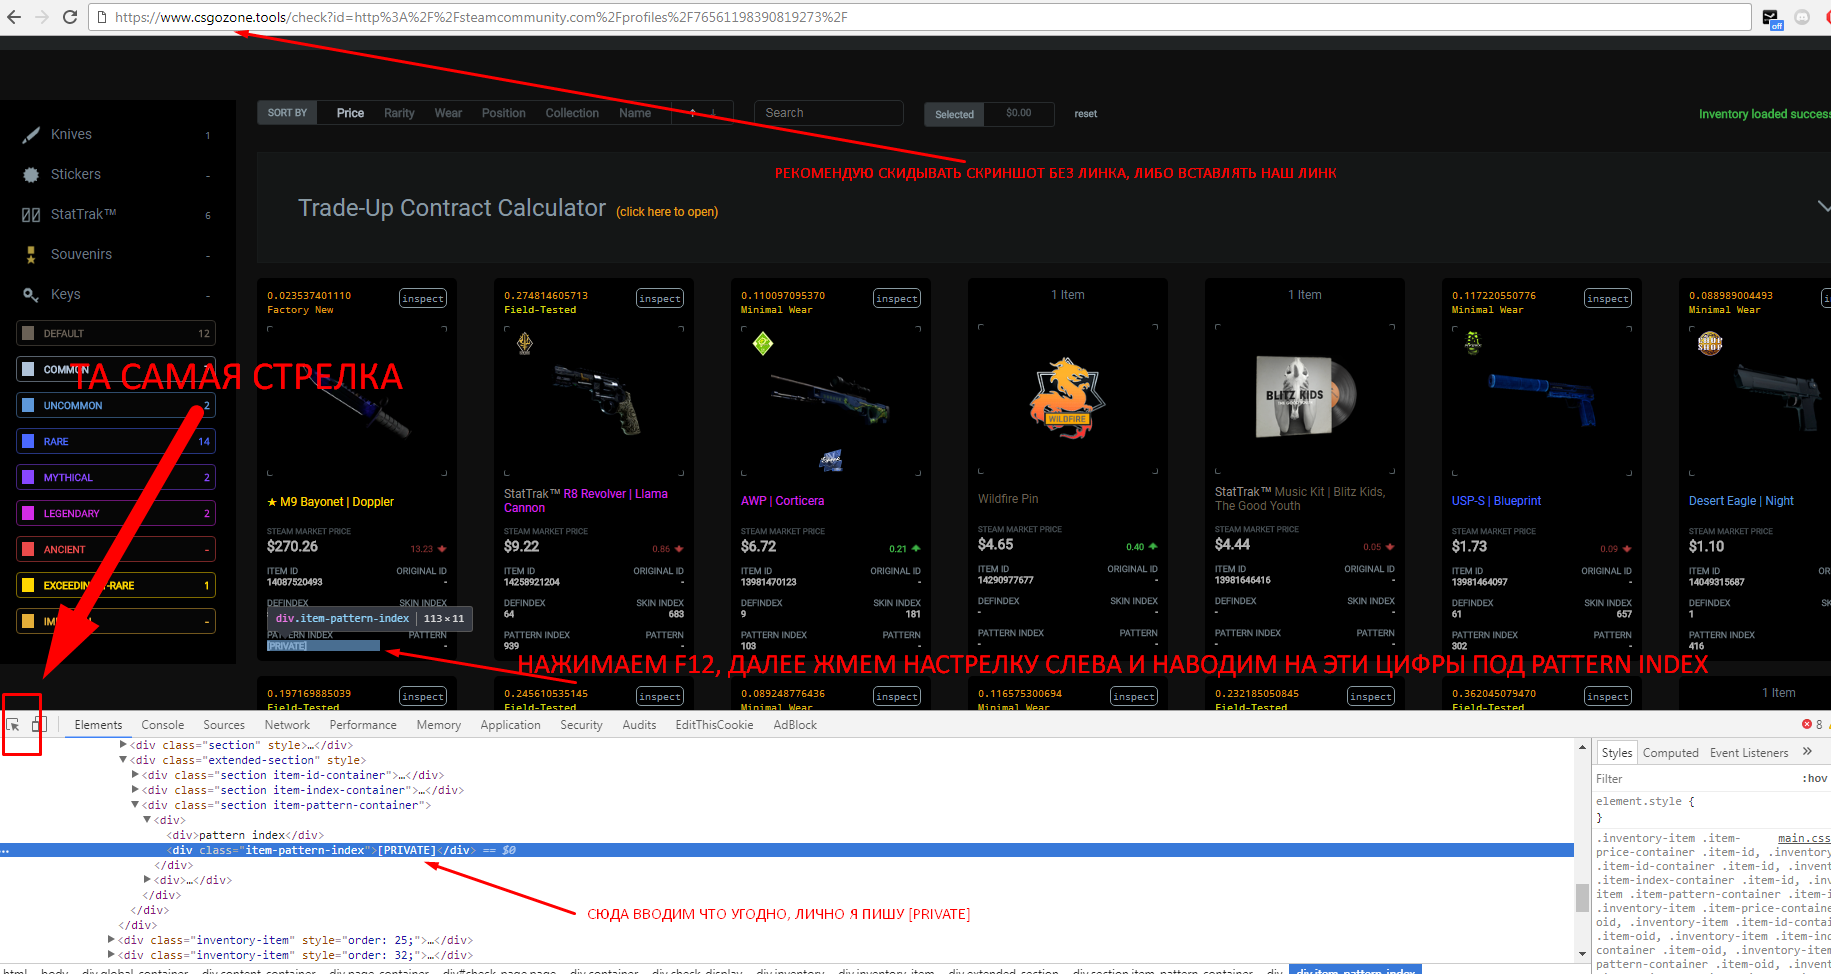Toggle the MYTHICAL rarity filter
Screen dimensions: 1831x974
tap(116, 477)
